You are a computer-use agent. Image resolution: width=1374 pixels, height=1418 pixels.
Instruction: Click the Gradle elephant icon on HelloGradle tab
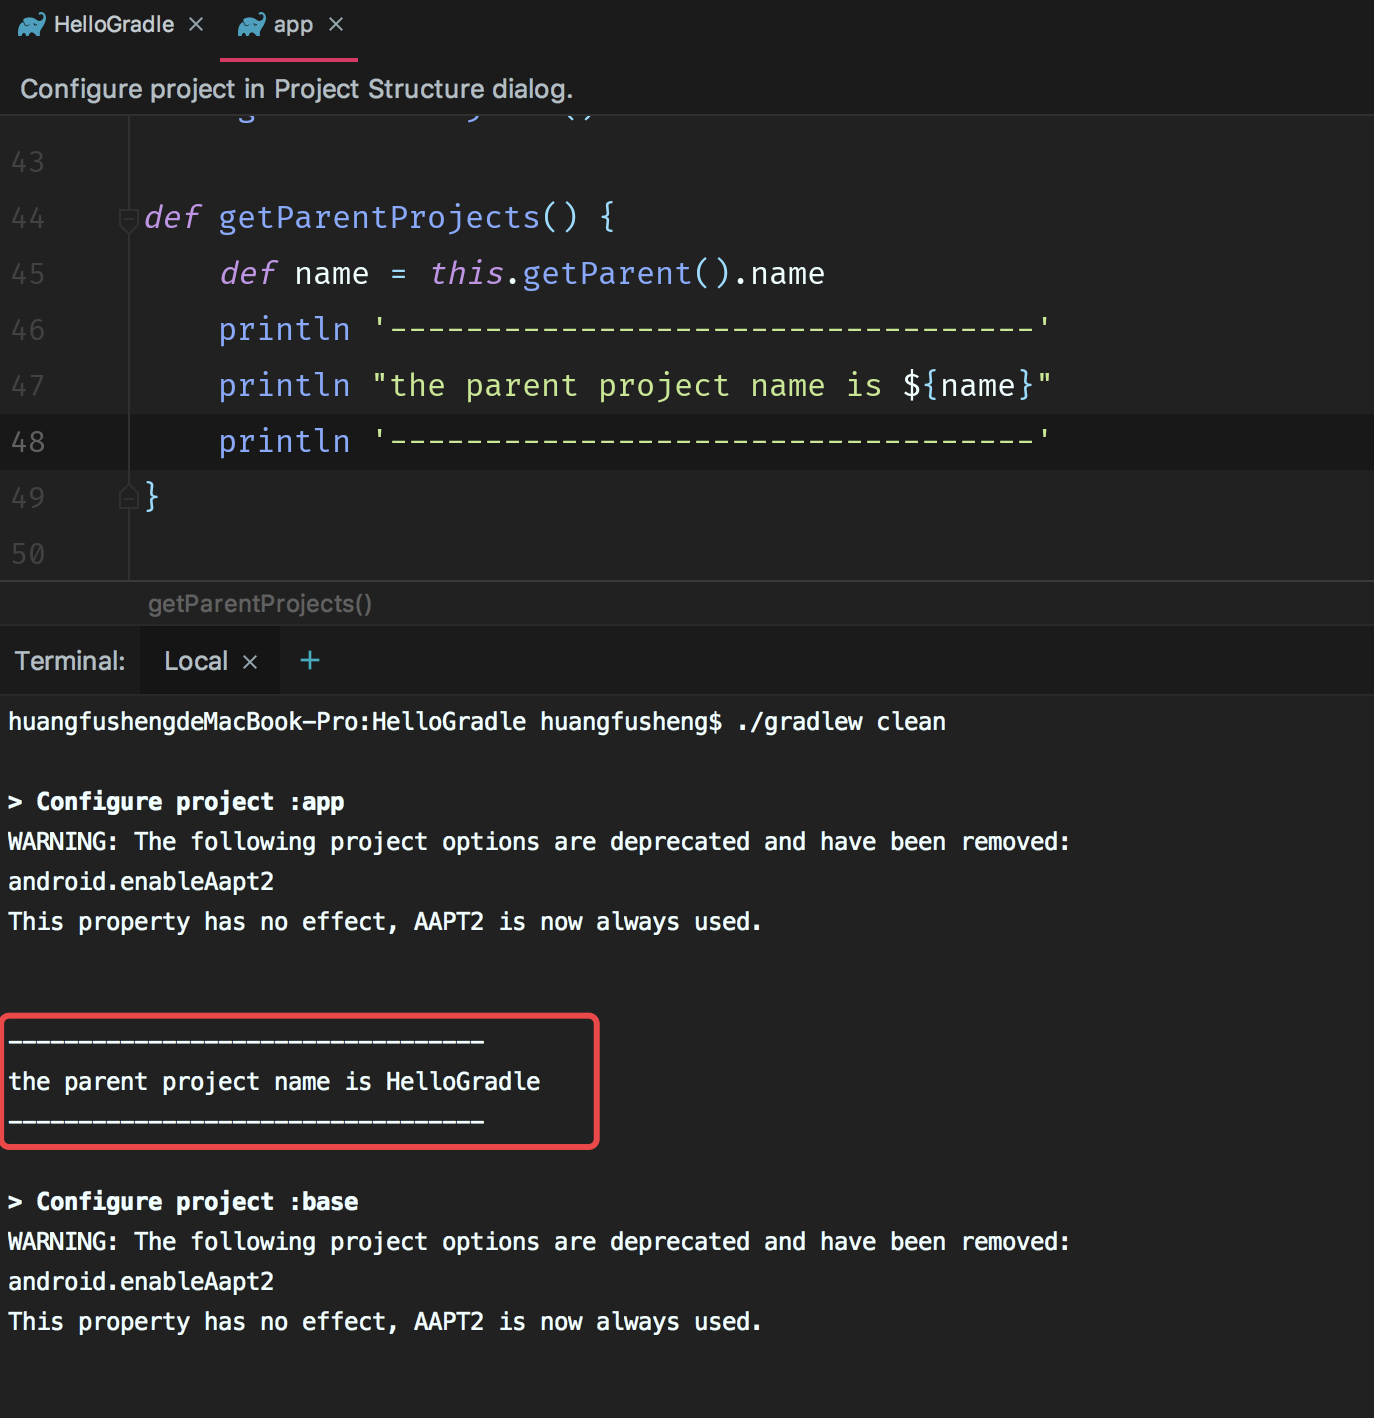pos(32,25)
